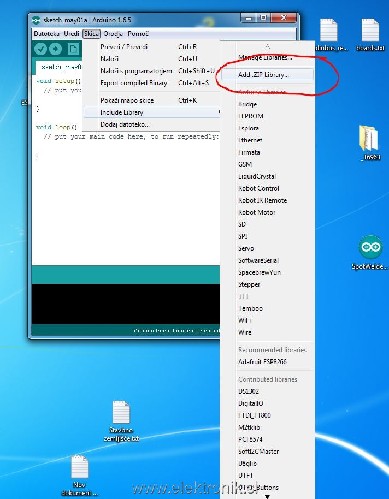Click the New sketch page icon
Viewport: 389px width, 499px height.
pos(74,49)
